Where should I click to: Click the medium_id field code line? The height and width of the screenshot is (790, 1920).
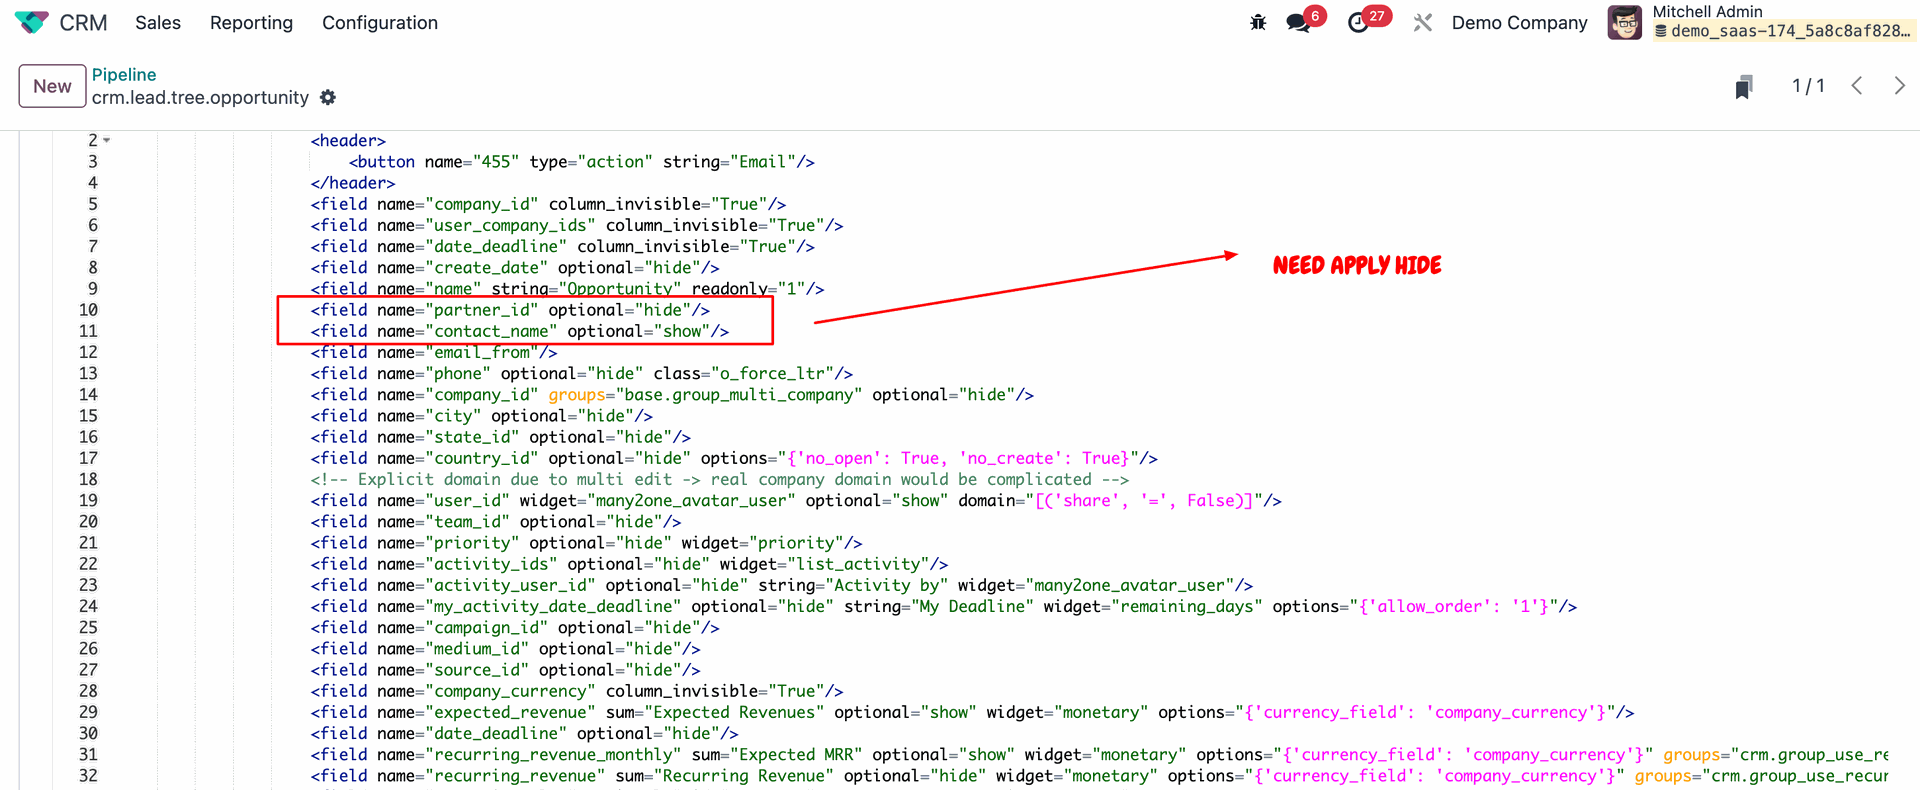[506, 649]
